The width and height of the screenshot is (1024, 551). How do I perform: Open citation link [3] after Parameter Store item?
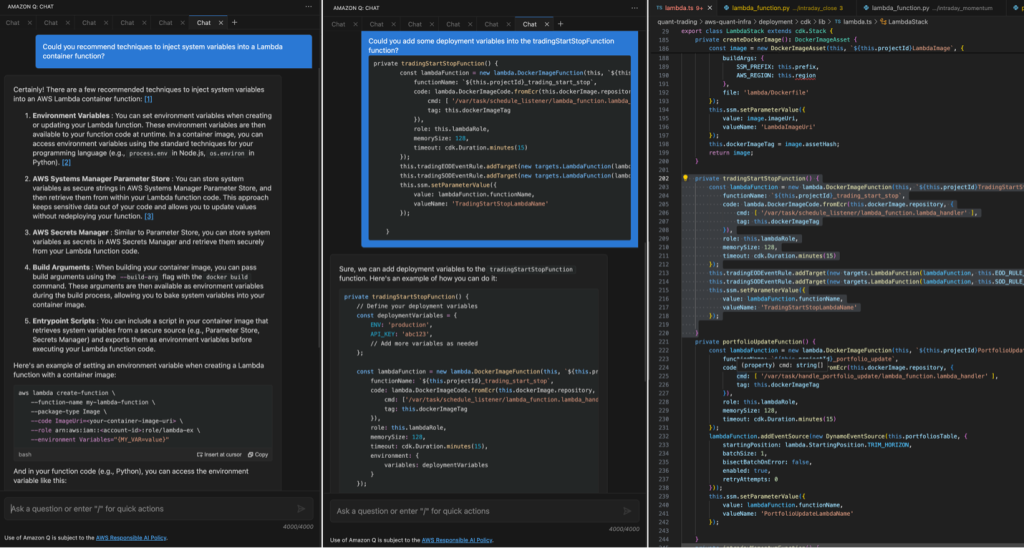[x=149, y=216]
